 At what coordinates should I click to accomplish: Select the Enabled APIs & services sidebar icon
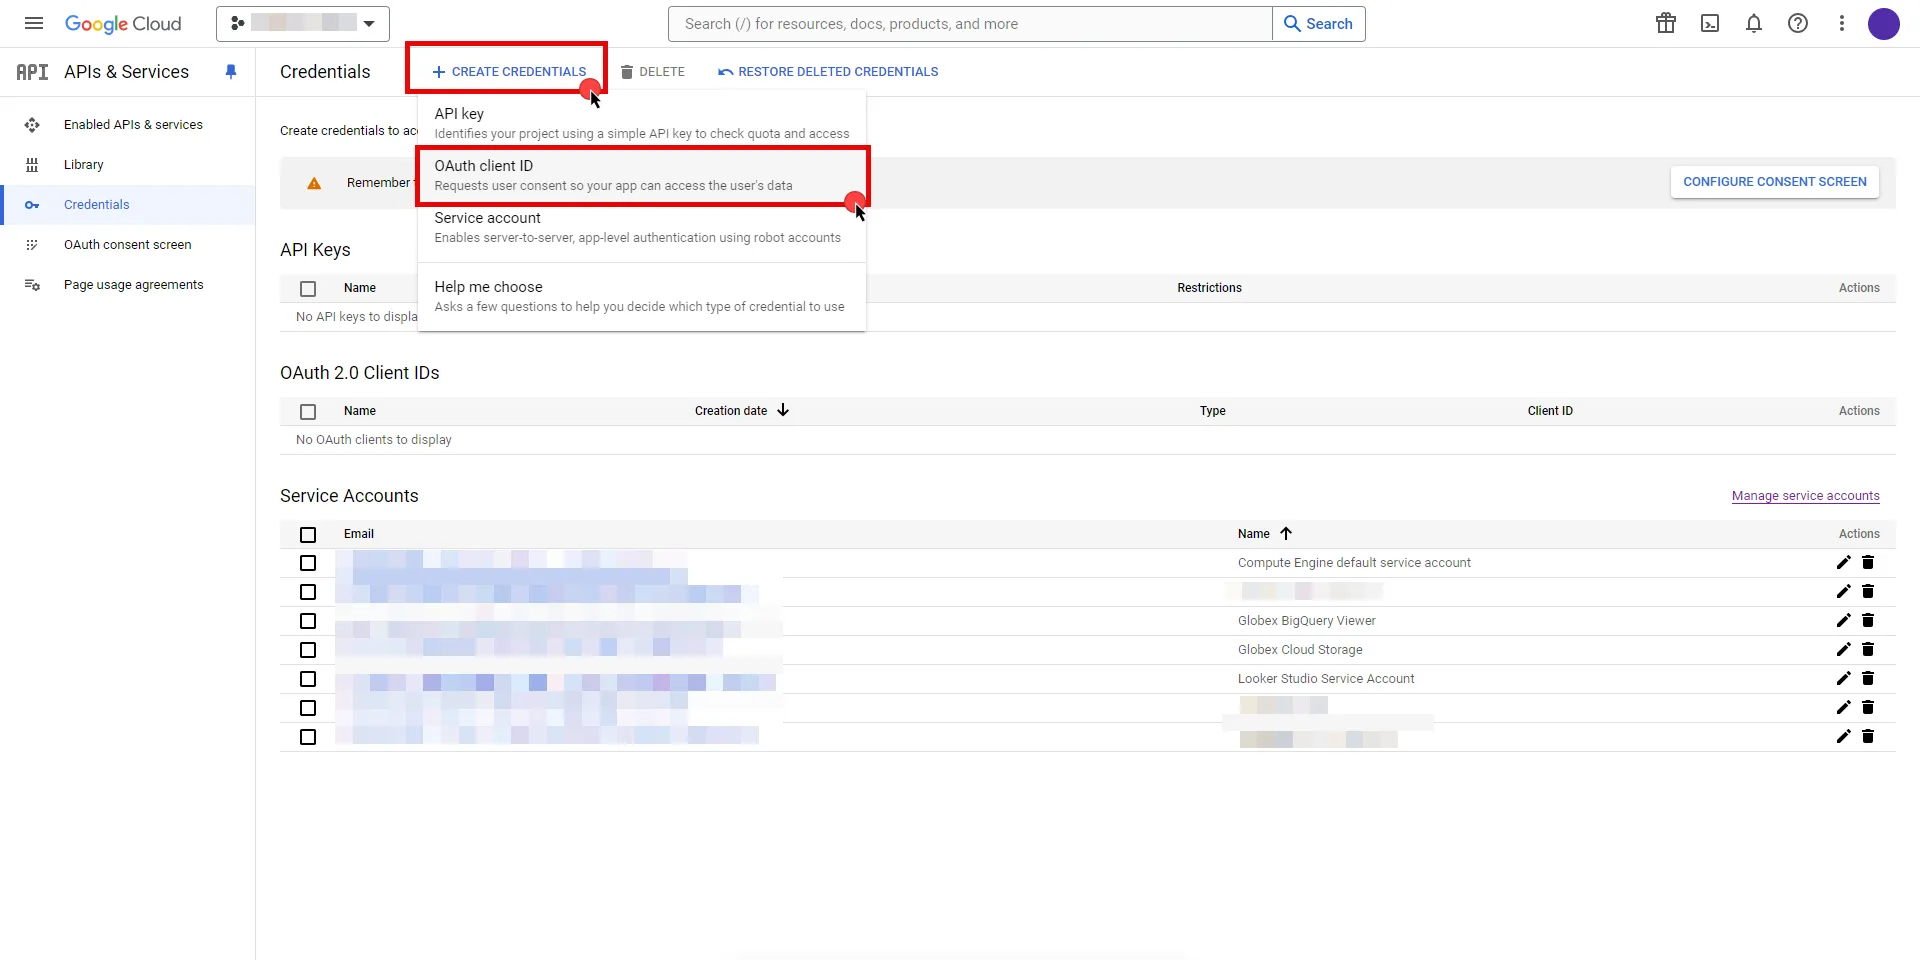coord(32,124)
